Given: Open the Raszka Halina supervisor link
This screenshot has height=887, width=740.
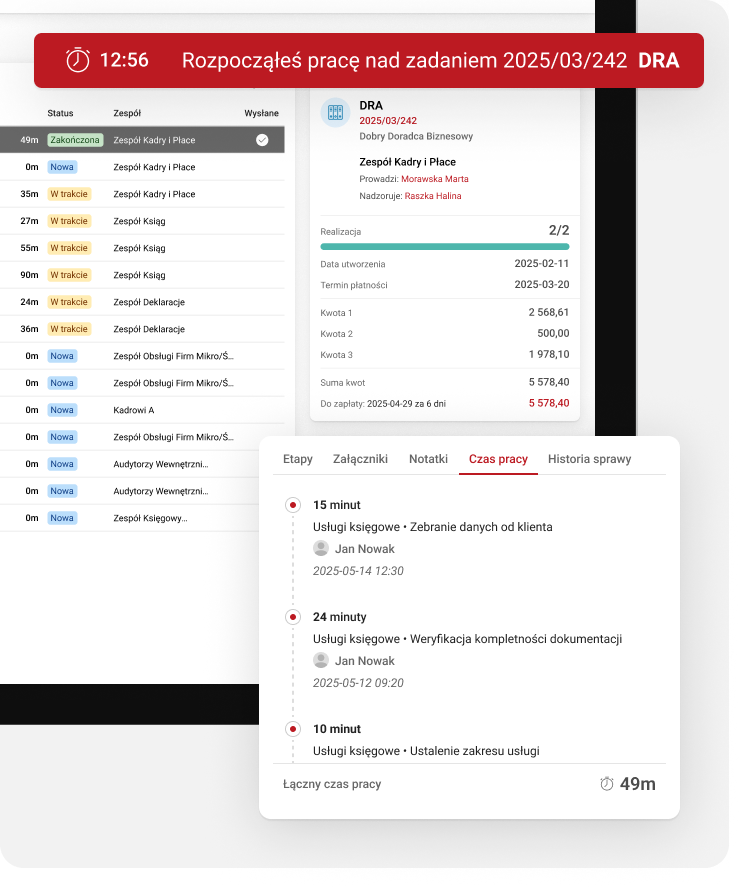Looking at the screenshot, I should pos(433,196).
